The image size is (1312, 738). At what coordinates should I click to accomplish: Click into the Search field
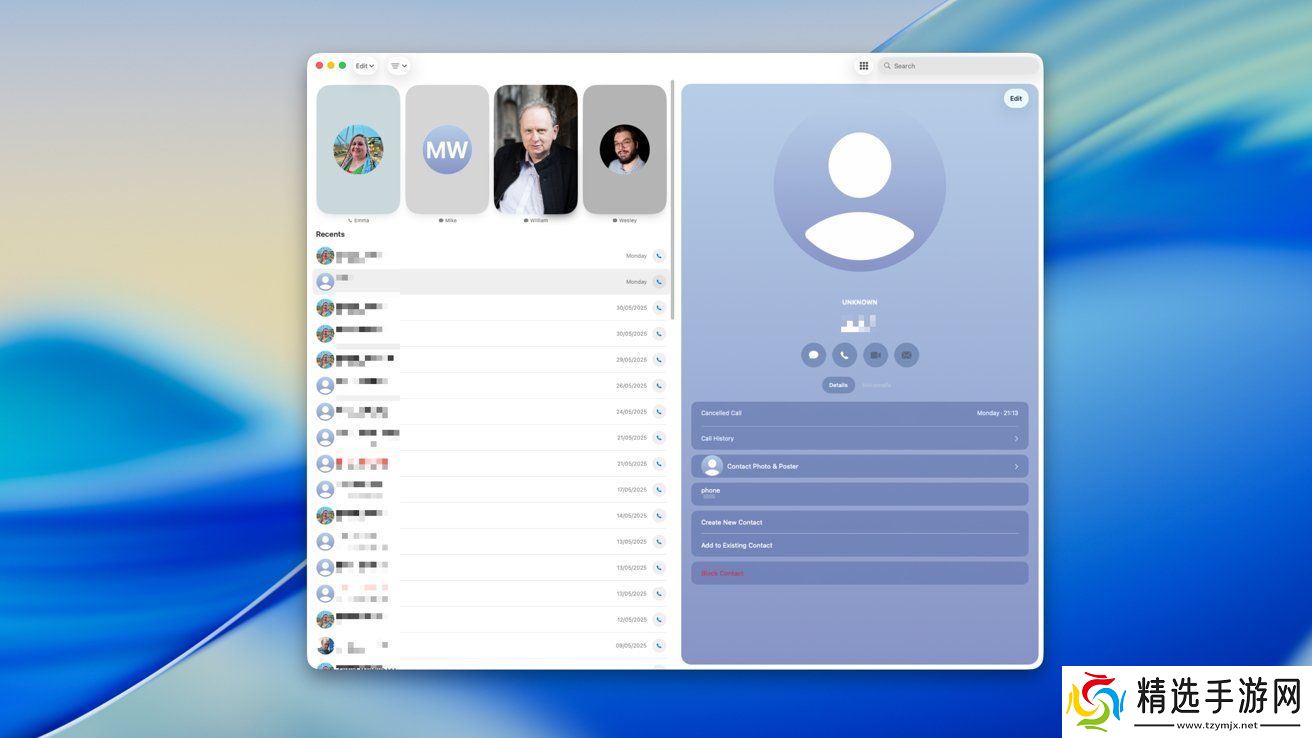[x=960, y=66]
